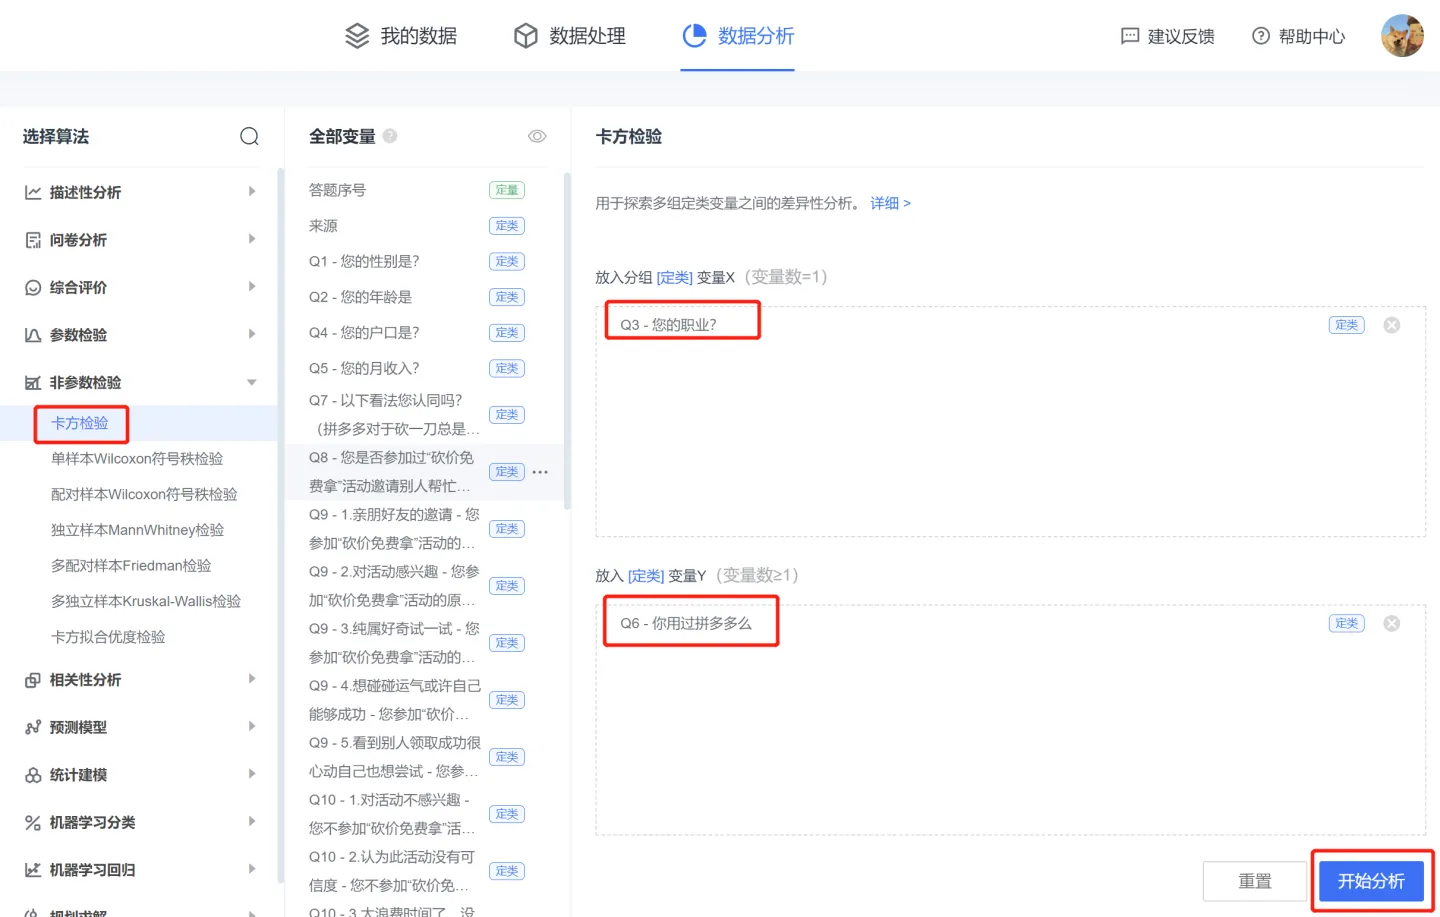1440x917 pixels.
Task: Select 卡方检验 in the algorithm list
Action: pyautogui.click(x=80, y=423)
